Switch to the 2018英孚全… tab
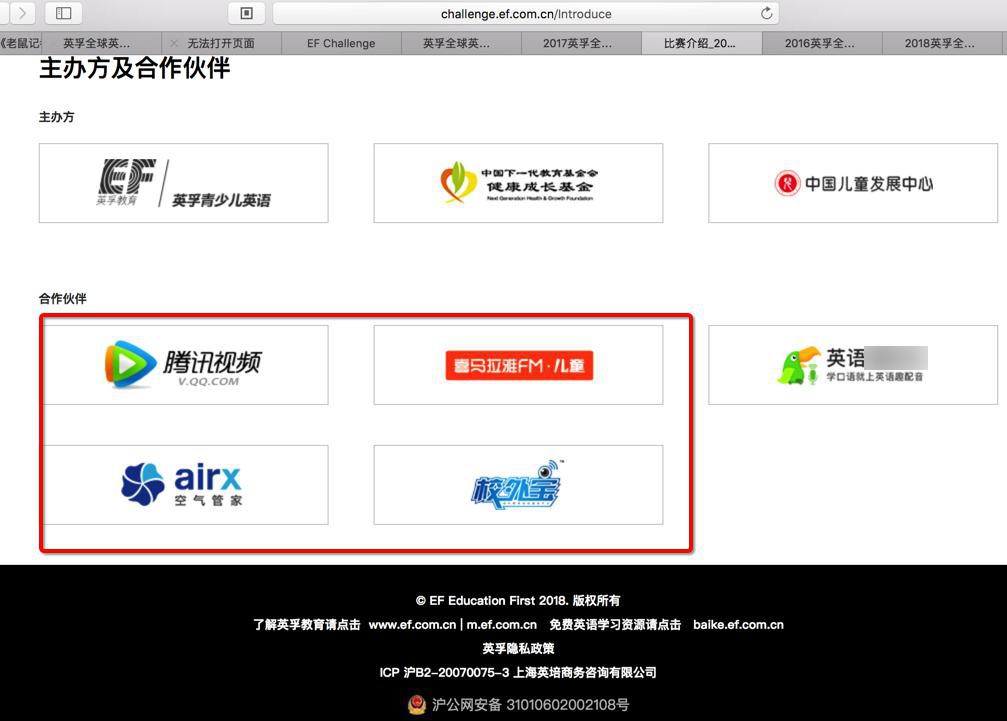This screenshot has width=1007, height=721. click(944, 43)
